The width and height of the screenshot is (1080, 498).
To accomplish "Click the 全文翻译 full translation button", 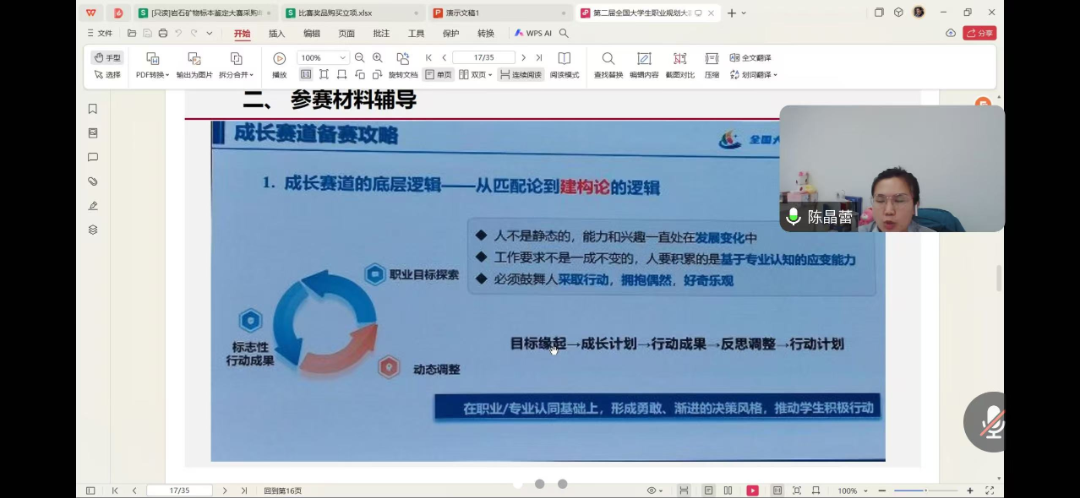I will (x=750, y=58).
